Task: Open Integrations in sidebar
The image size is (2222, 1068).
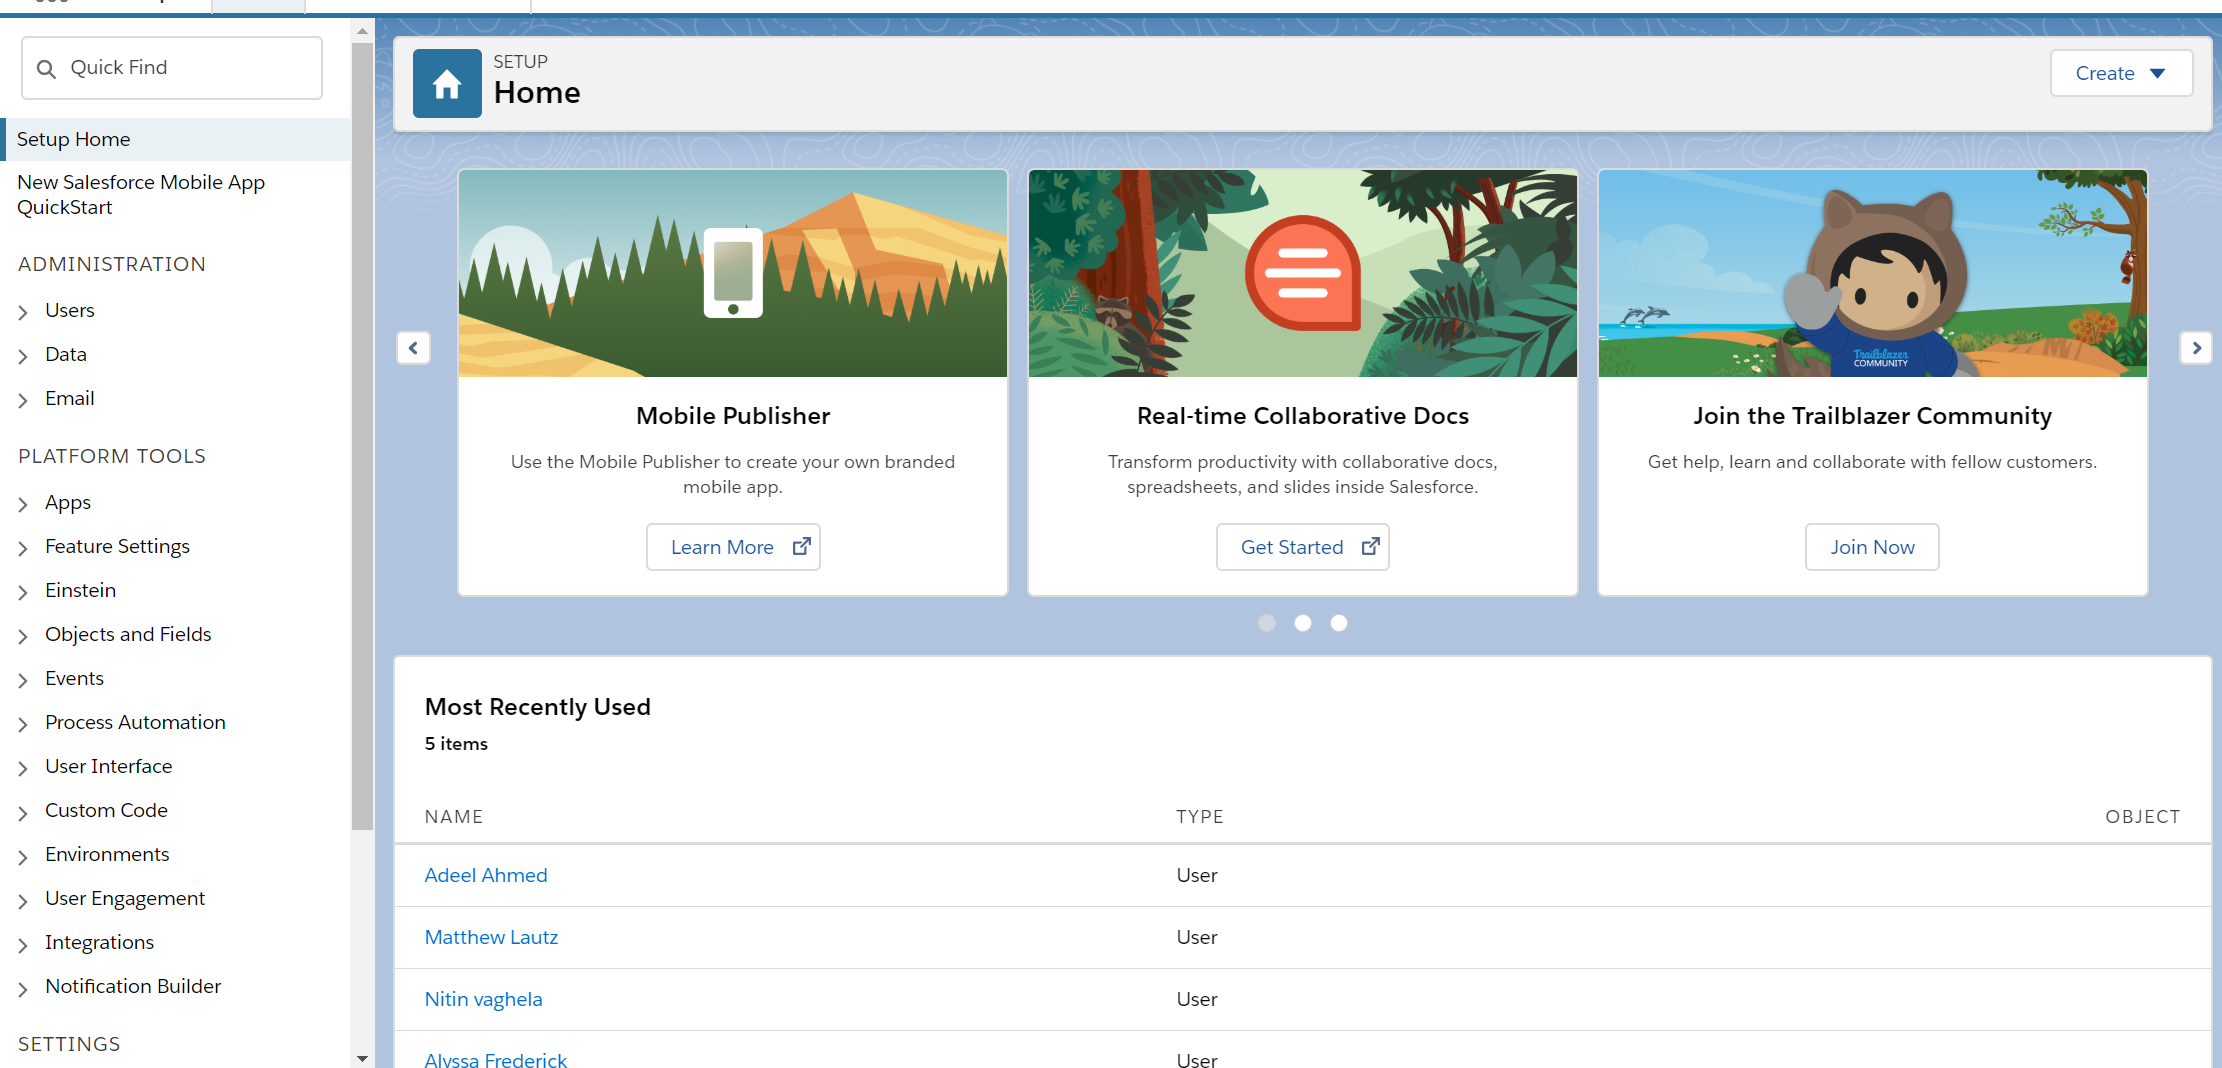Action: [x=99, y=942]
